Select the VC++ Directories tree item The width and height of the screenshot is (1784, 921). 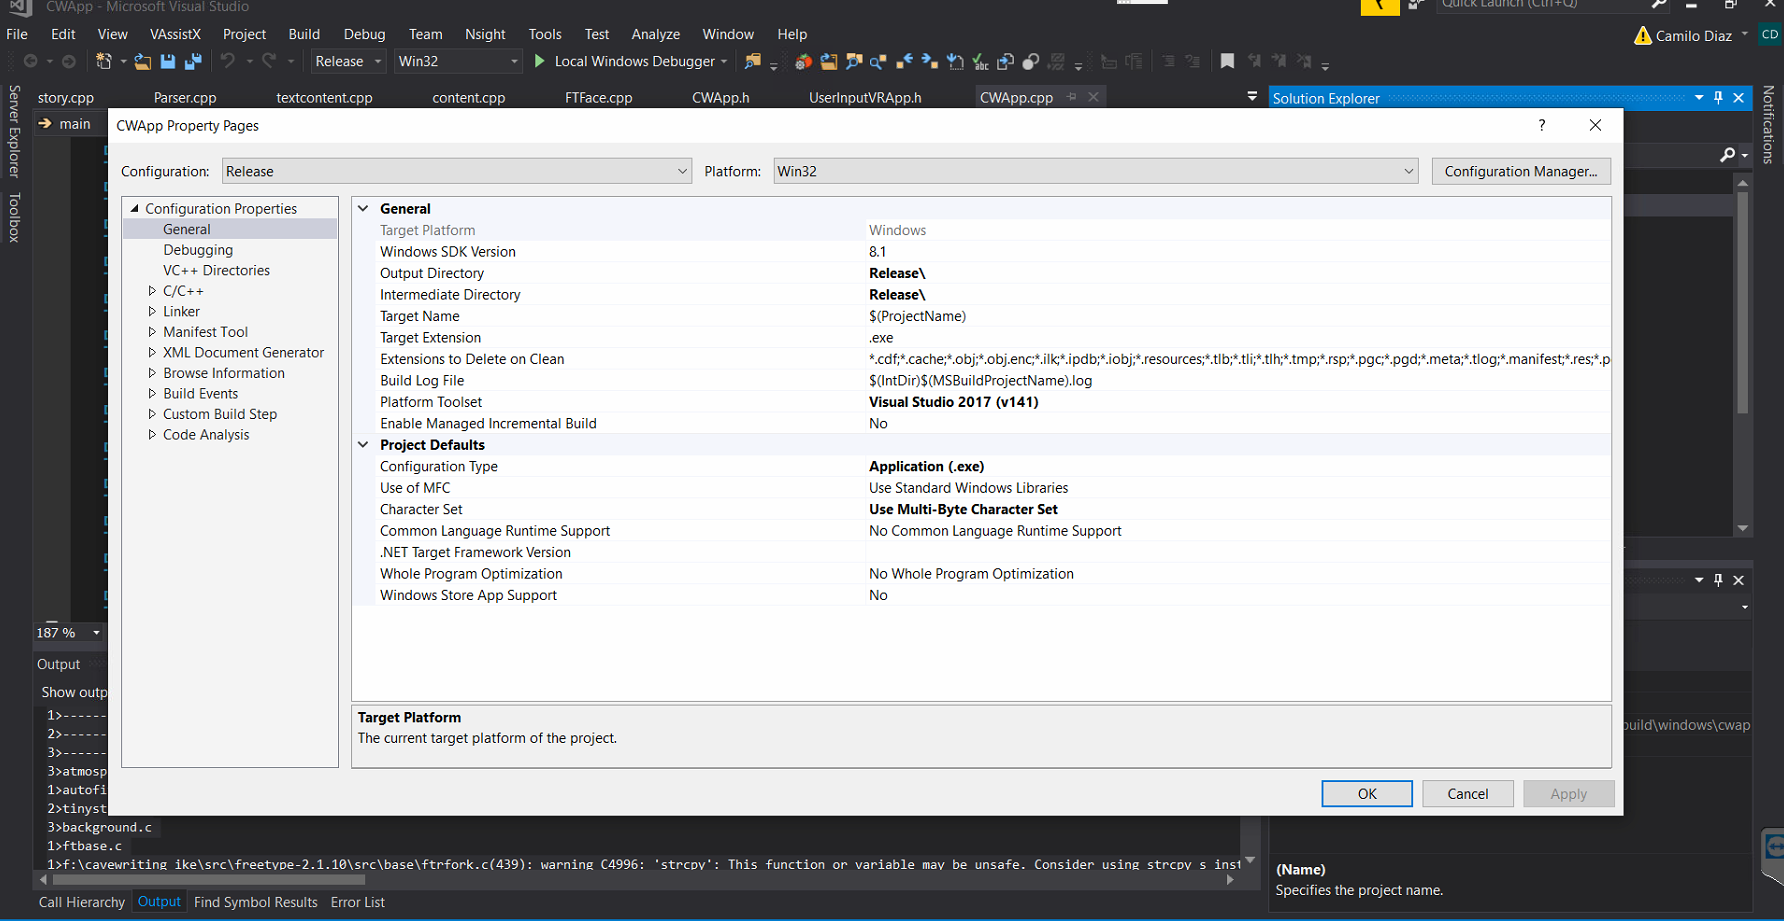click(216, 270)
